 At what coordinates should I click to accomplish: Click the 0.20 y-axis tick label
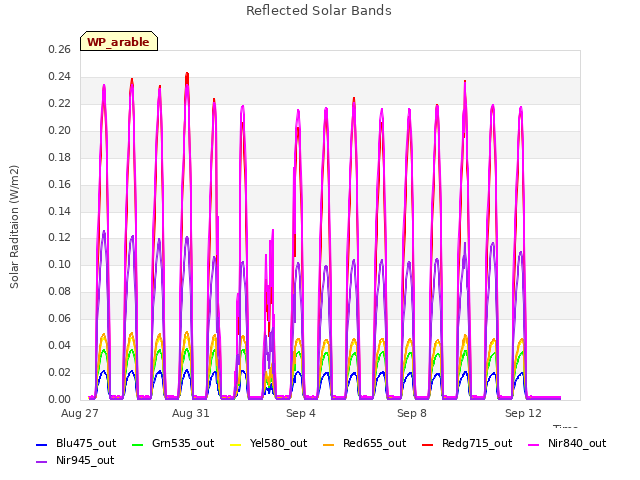tap(60, 130)
